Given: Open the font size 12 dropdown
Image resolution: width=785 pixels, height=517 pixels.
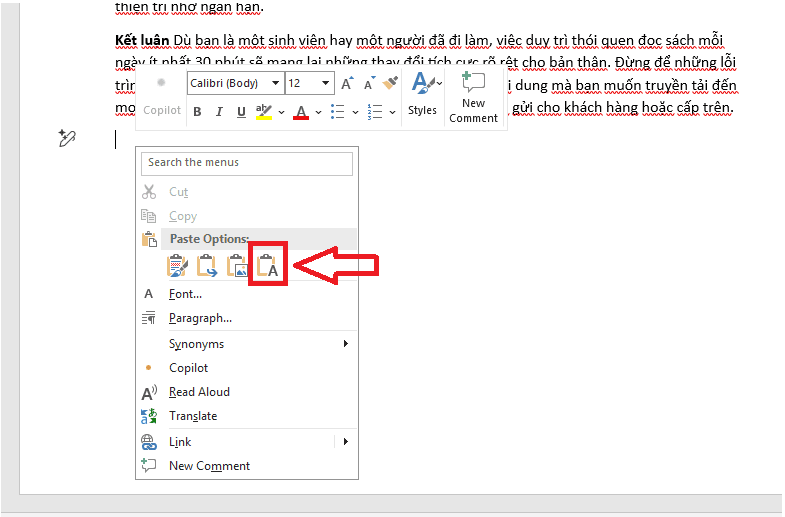Looking at the screenshot, I should [x=309, y=84].
